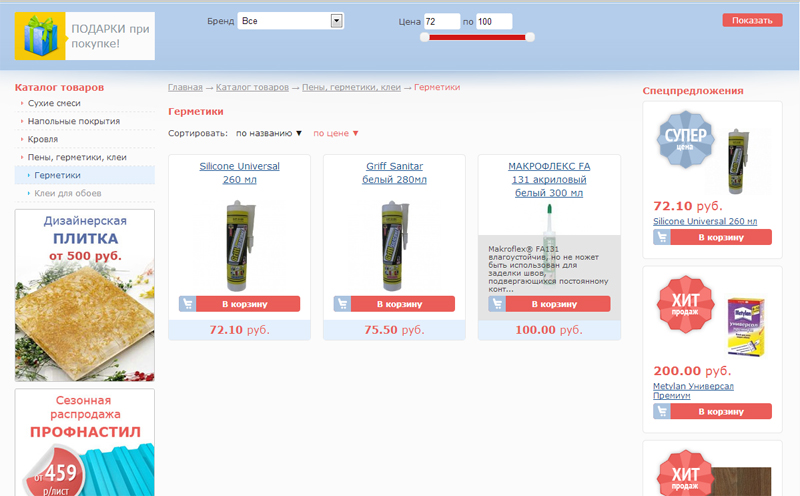Go to Каталог товаров breadcrumb link

[252, 87]
